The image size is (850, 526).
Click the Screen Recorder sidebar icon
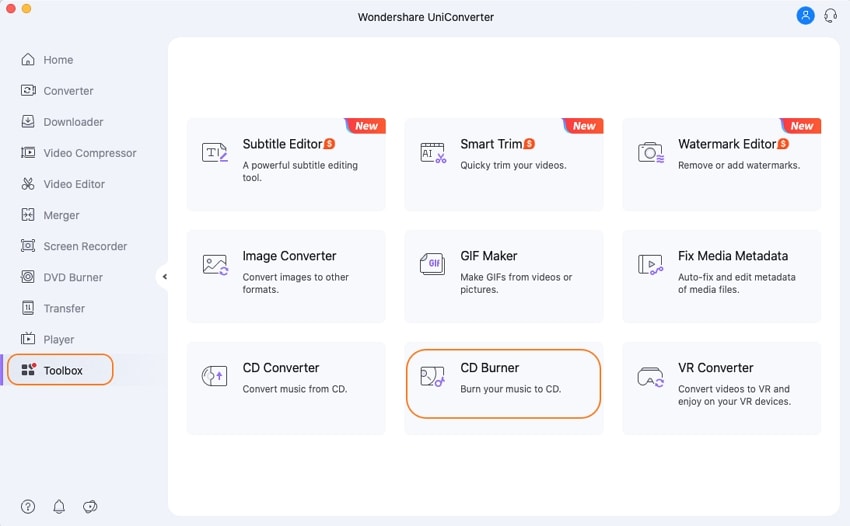28,246
